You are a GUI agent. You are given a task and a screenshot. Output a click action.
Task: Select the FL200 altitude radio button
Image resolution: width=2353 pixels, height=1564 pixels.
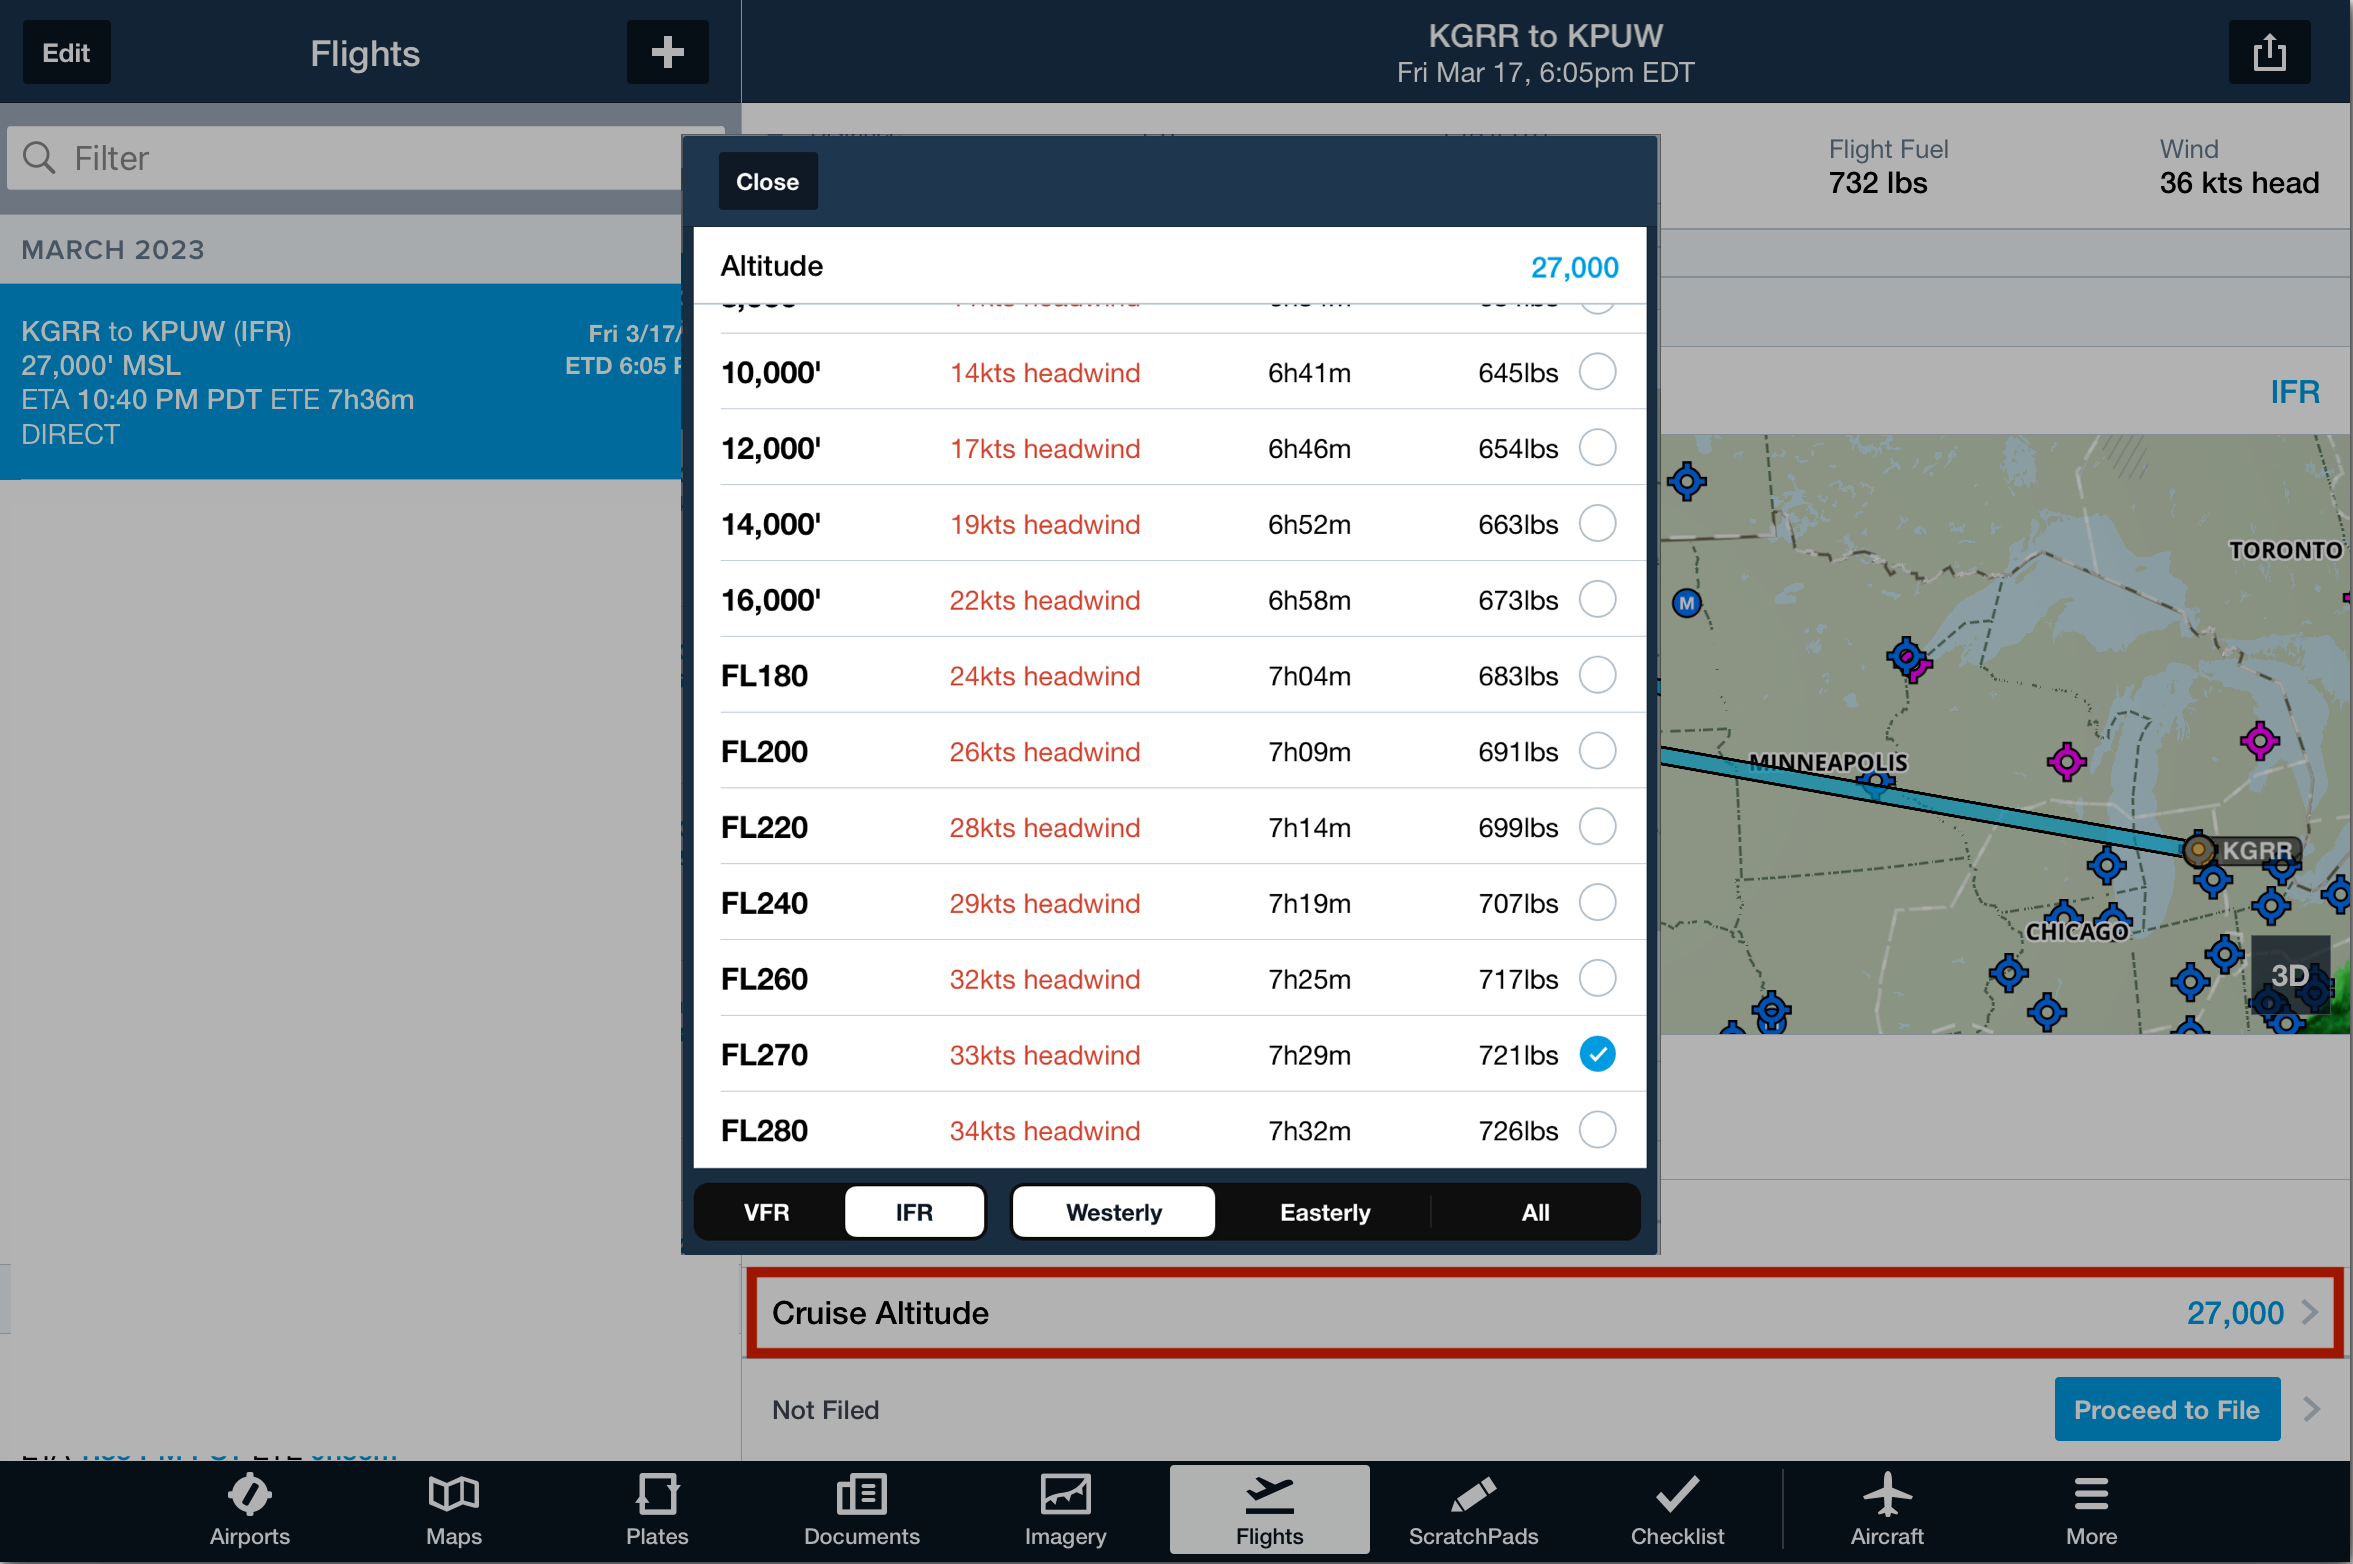pos(1597,751)
